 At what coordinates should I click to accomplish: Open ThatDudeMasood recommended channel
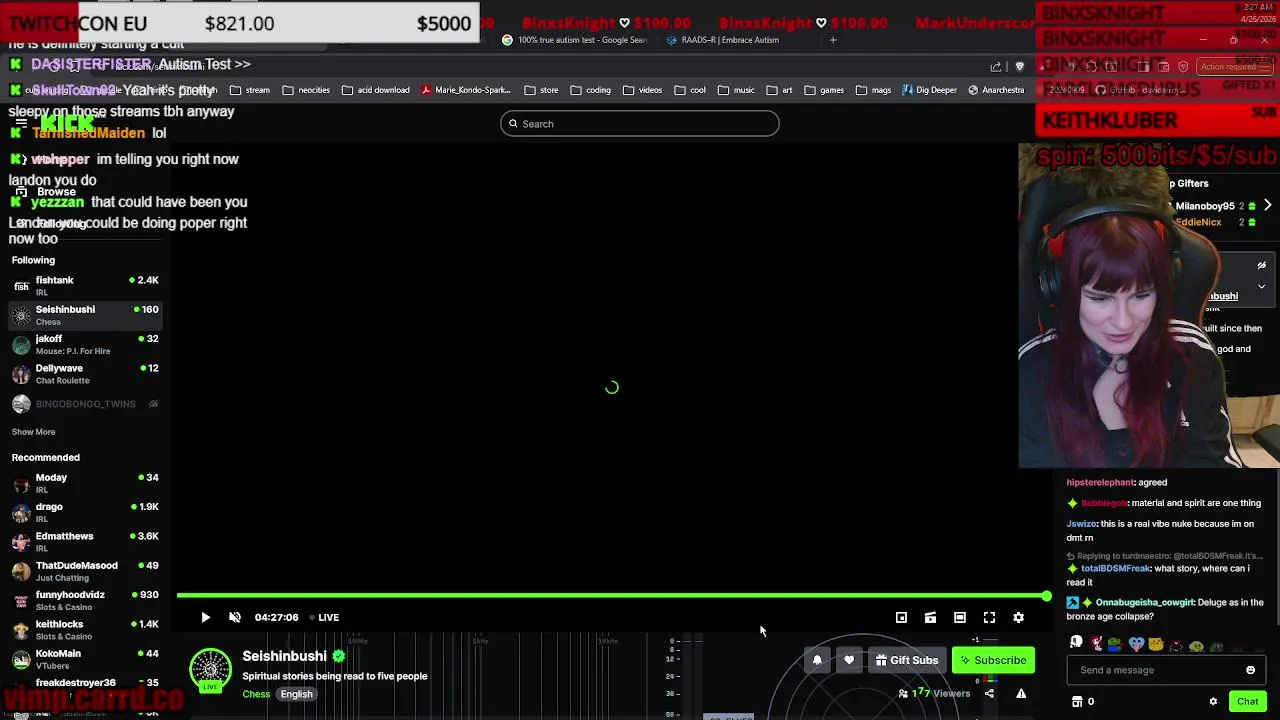pyautogui.click(x=85, y=571)
